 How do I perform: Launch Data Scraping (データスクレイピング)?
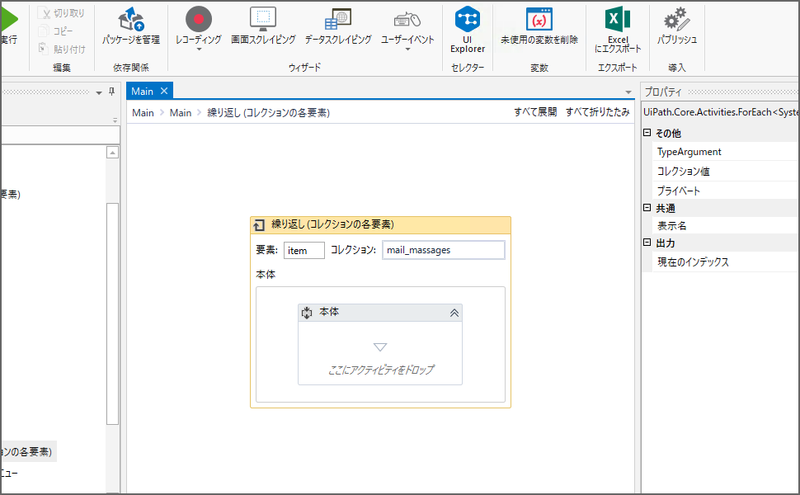[x=338, y=26]
